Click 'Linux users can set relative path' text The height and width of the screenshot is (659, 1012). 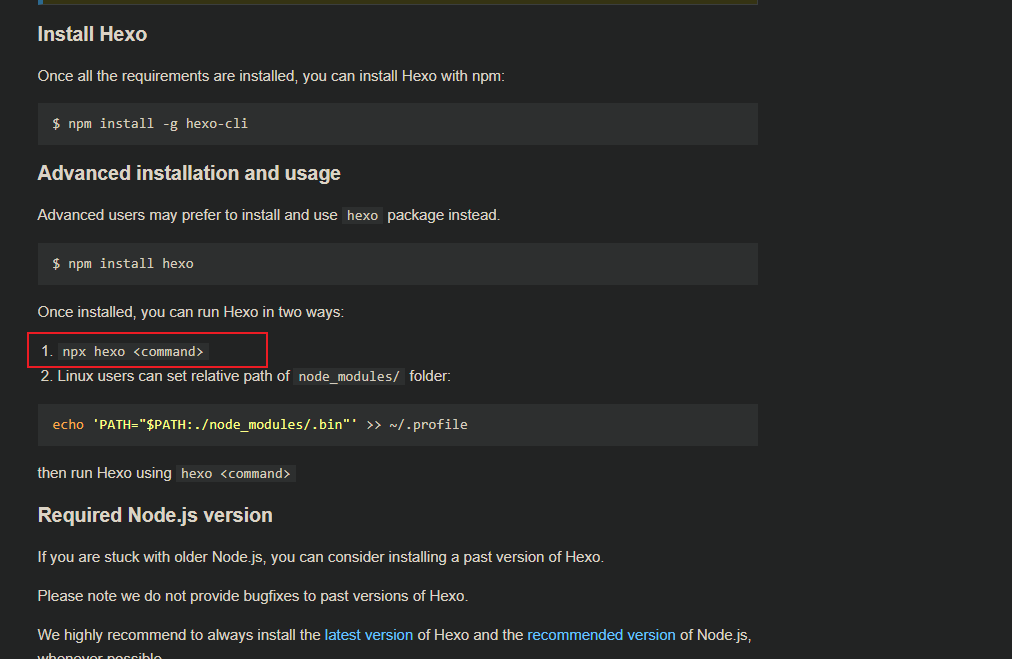174,376
